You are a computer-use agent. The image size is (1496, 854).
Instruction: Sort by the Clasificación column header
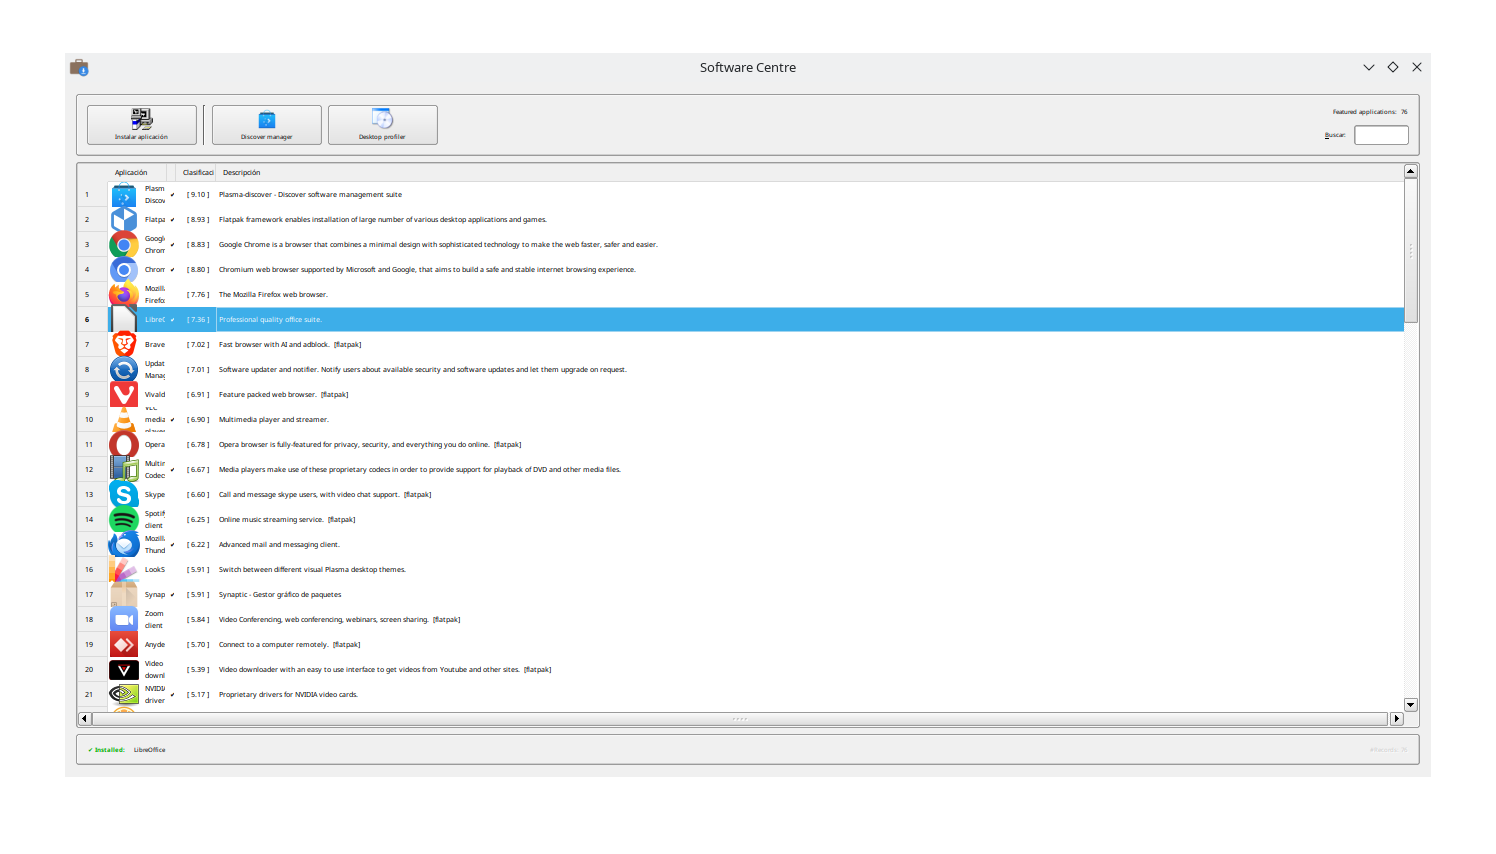(197, 173)
